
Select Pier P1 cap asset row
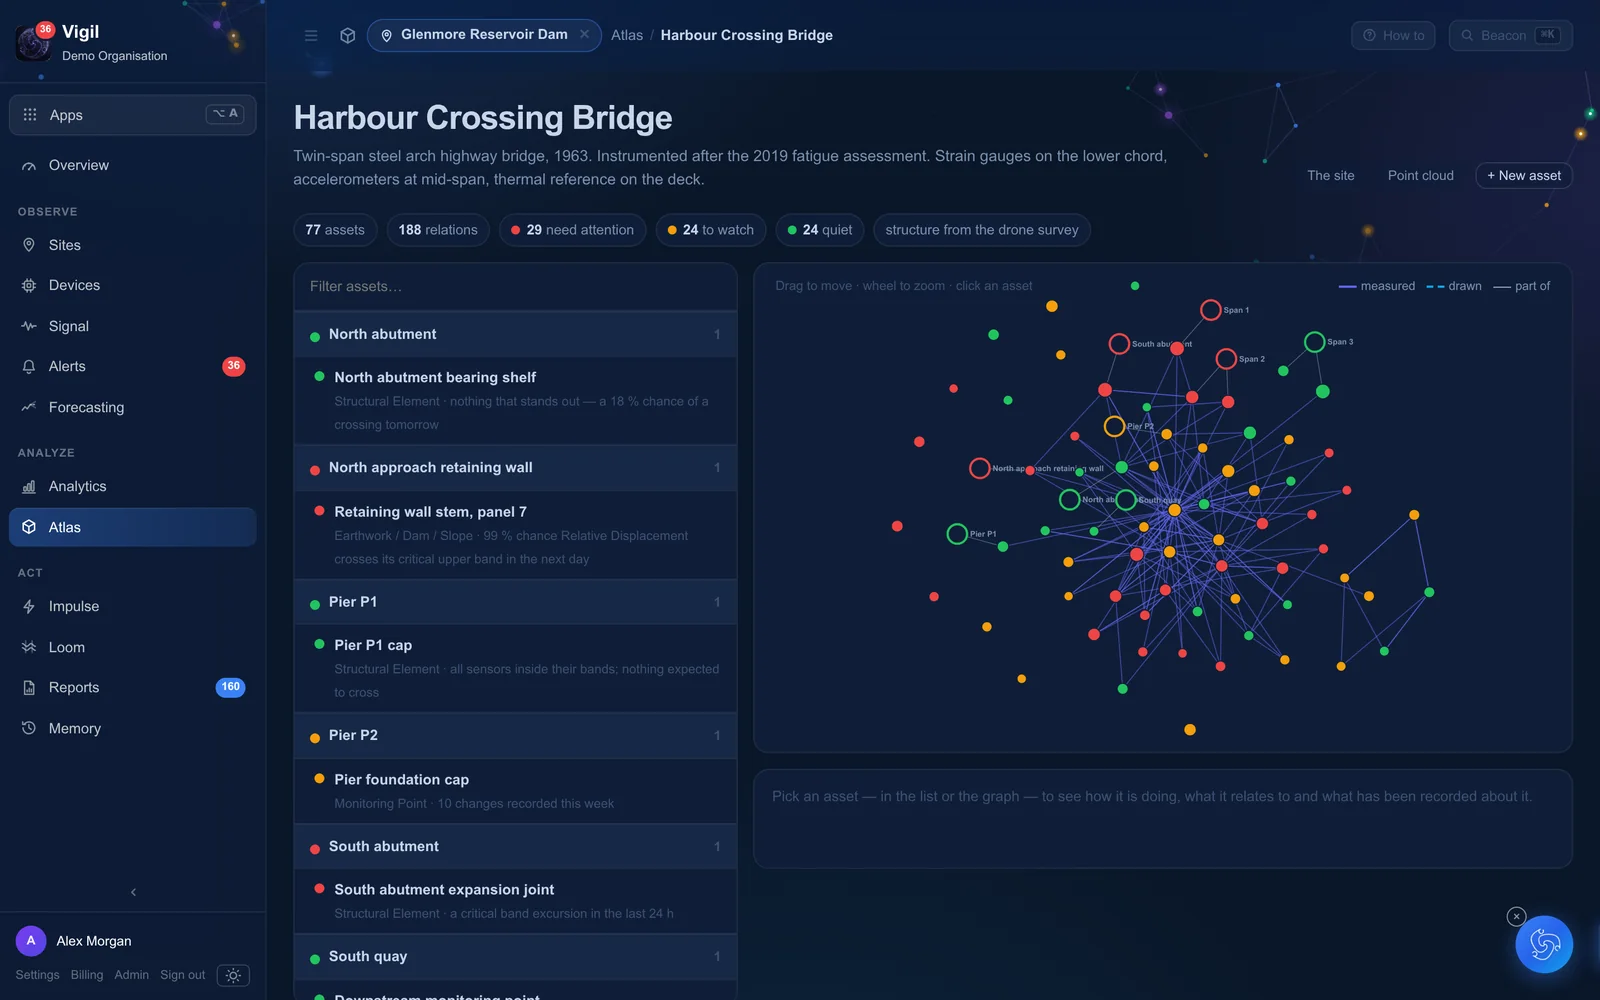pos(515,669)
